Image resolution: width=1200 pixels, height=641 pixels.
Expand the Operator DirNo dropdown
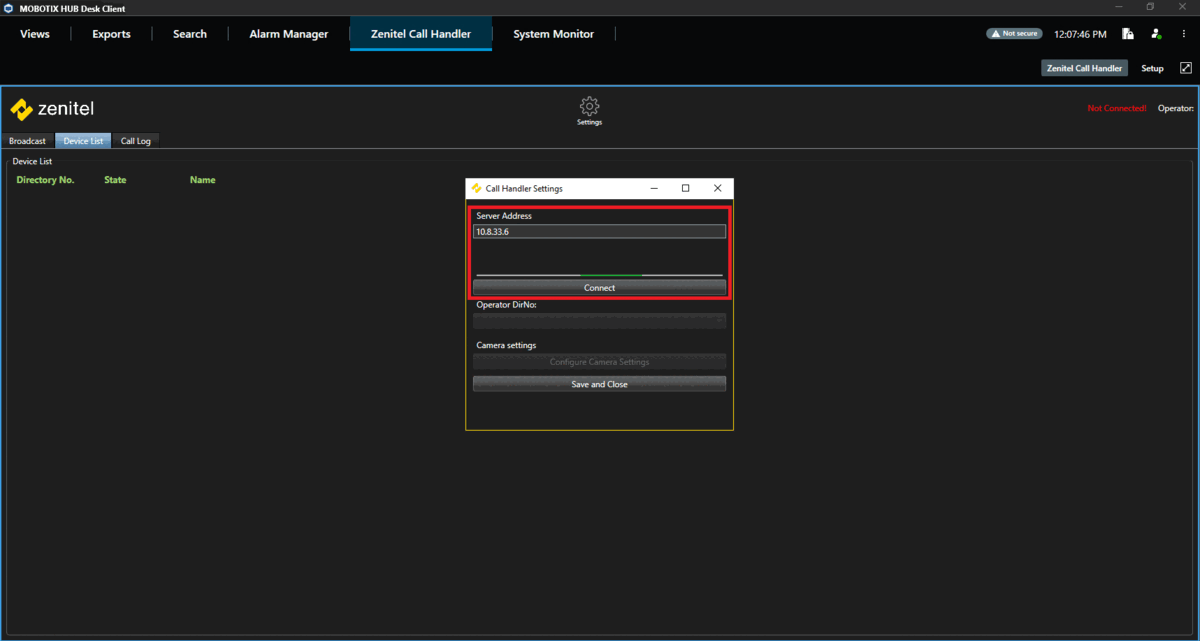[599, 321]
